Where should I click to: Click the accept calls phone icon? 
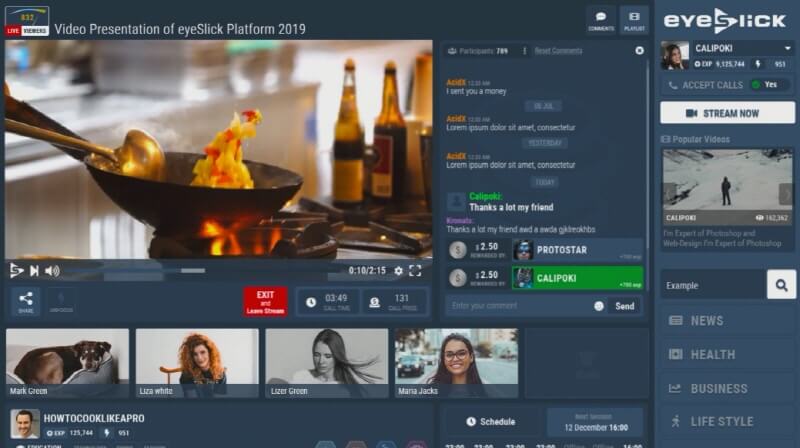(673, 85)
